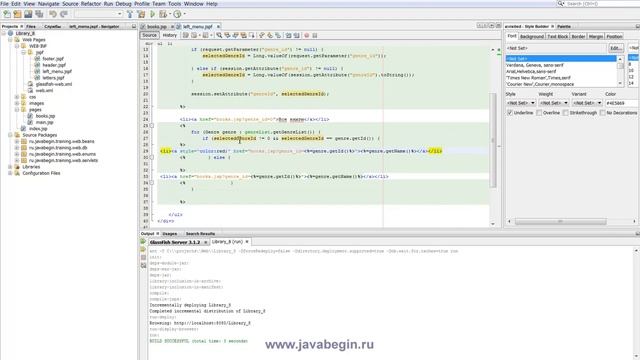Select glassfish-web.xml in Projects tree
Viewport: 640px width, 360px height.
pos(54,84)
